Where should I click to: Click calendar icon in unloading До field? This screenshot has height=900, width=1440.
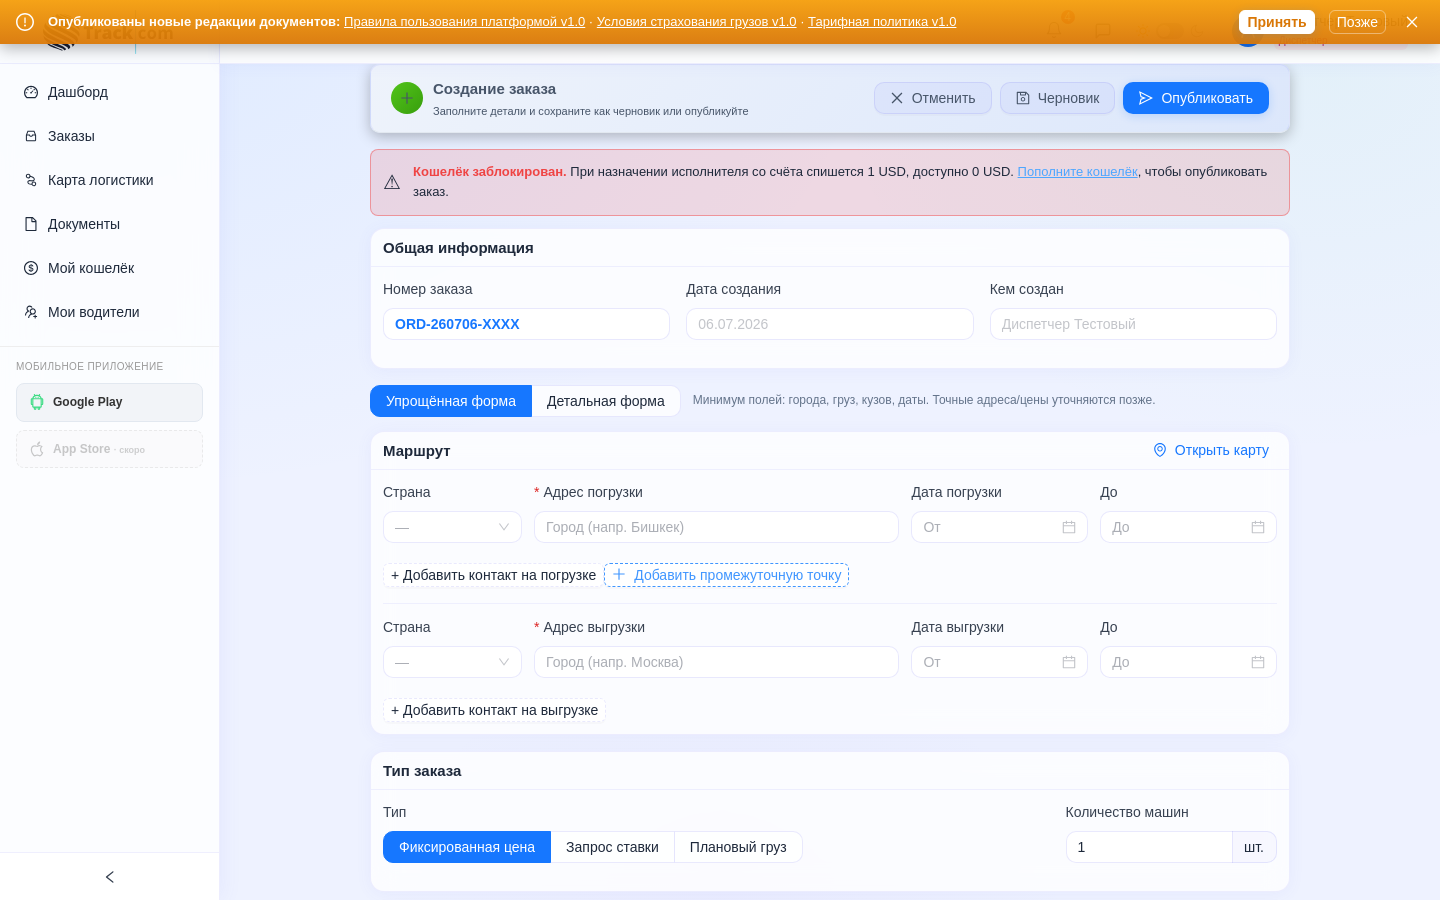(x=1258, y=662)
